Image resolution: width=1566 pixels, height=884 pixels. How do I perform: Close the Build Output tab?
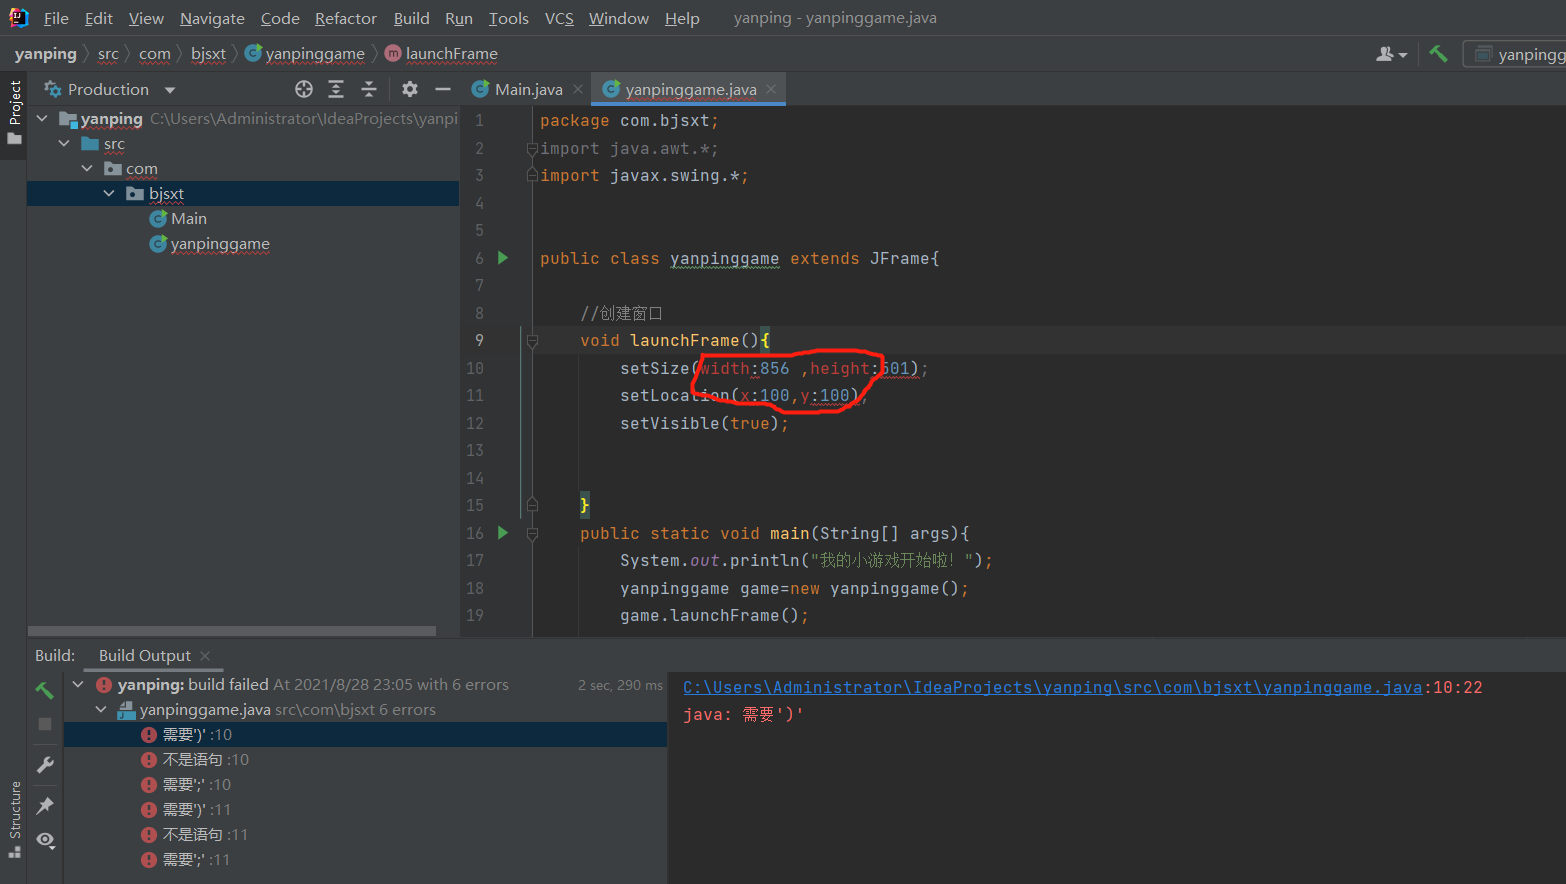(205, 655)
